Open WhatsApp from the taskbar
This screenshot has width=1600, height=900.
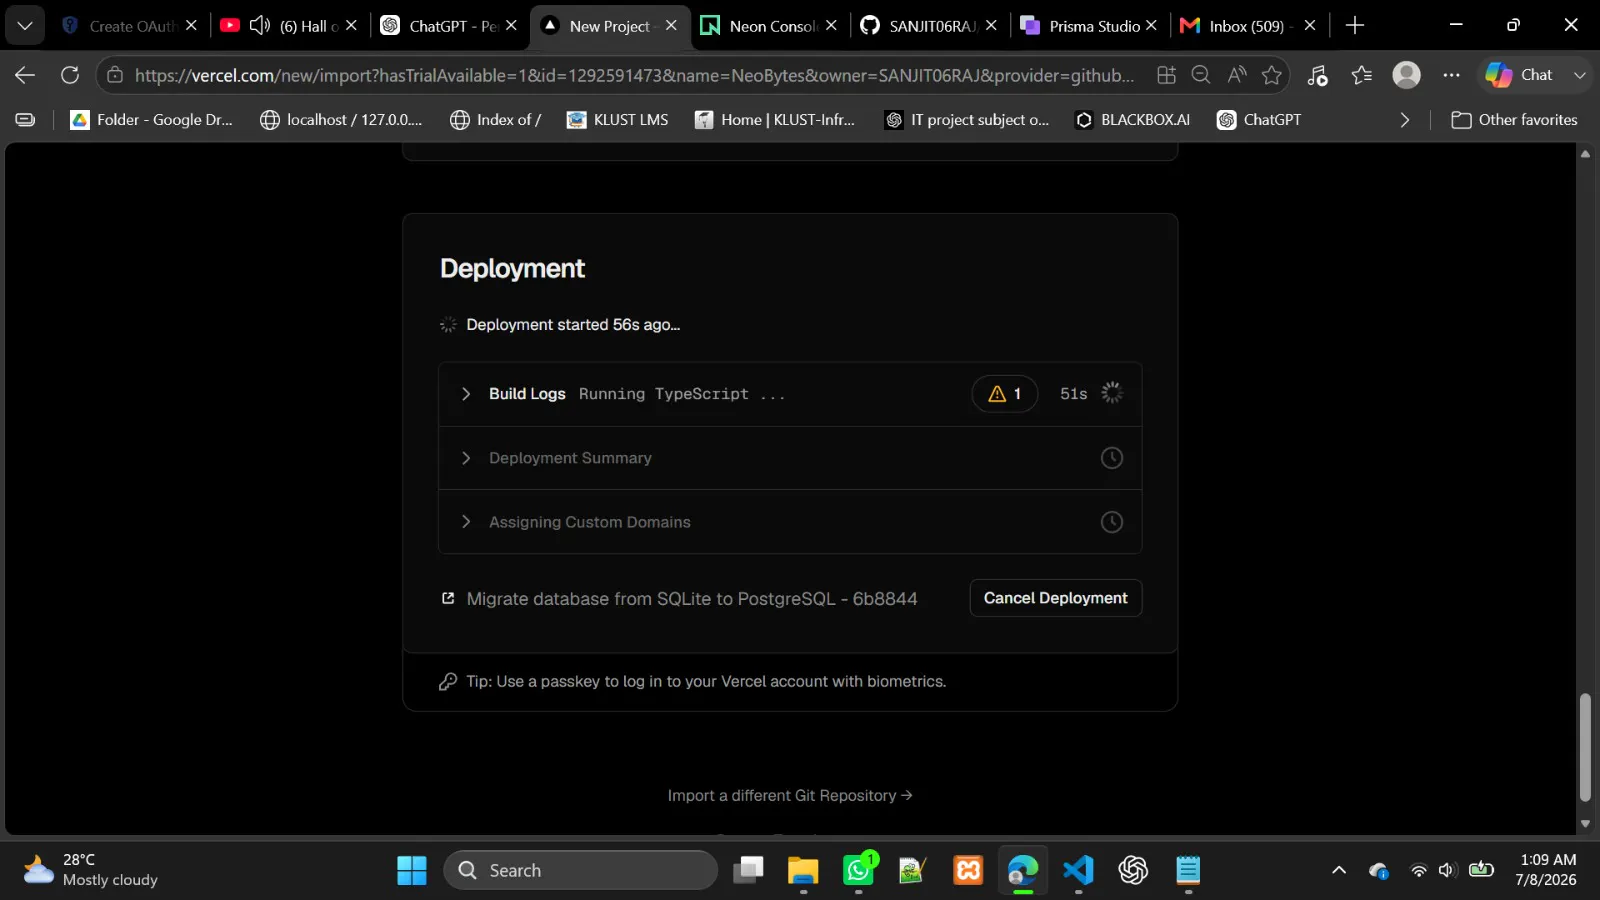click(859, 870)
